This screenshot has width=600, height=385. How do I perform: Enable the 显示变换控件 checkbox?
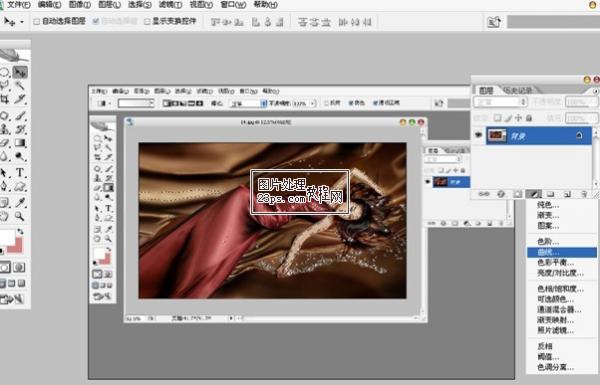(x=147, y=21)
